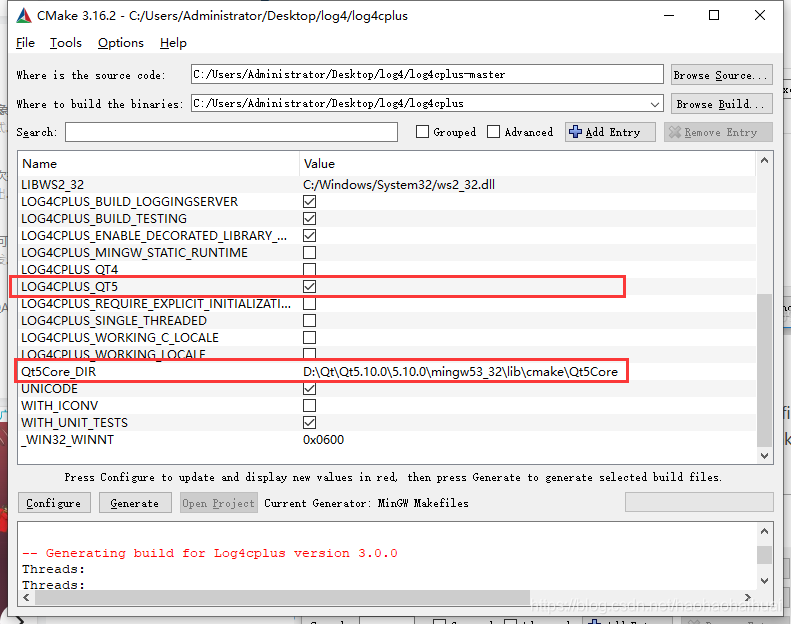Click the Search input field

pyautogui.click(x=231, y=132)
